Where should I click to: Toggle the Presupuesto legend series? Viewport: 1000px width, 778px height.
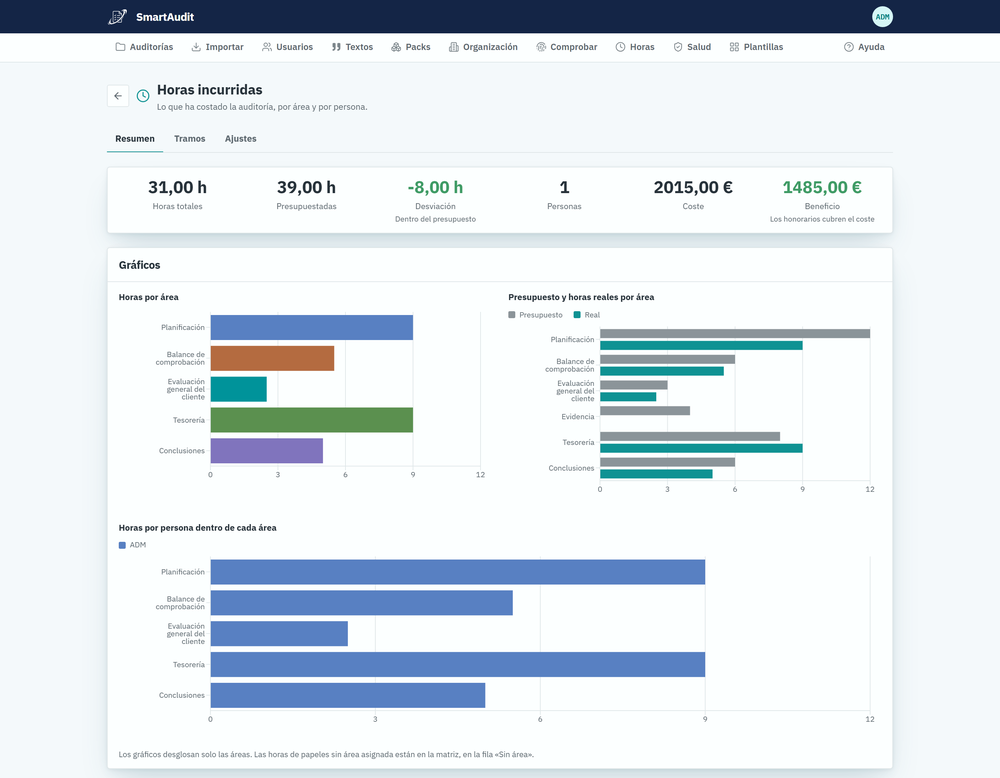pos(535,314)
